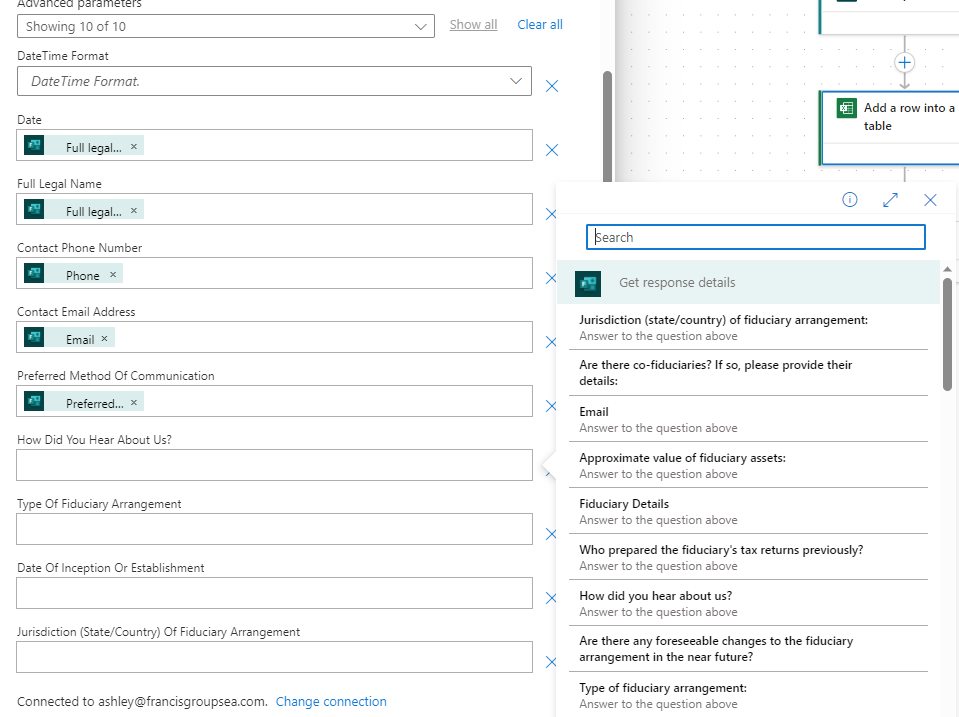The image size is (959, 717).
Task: Remove the Jurisdiction Of Fiduciary Arrangement parameter
Action: (551, 662)
